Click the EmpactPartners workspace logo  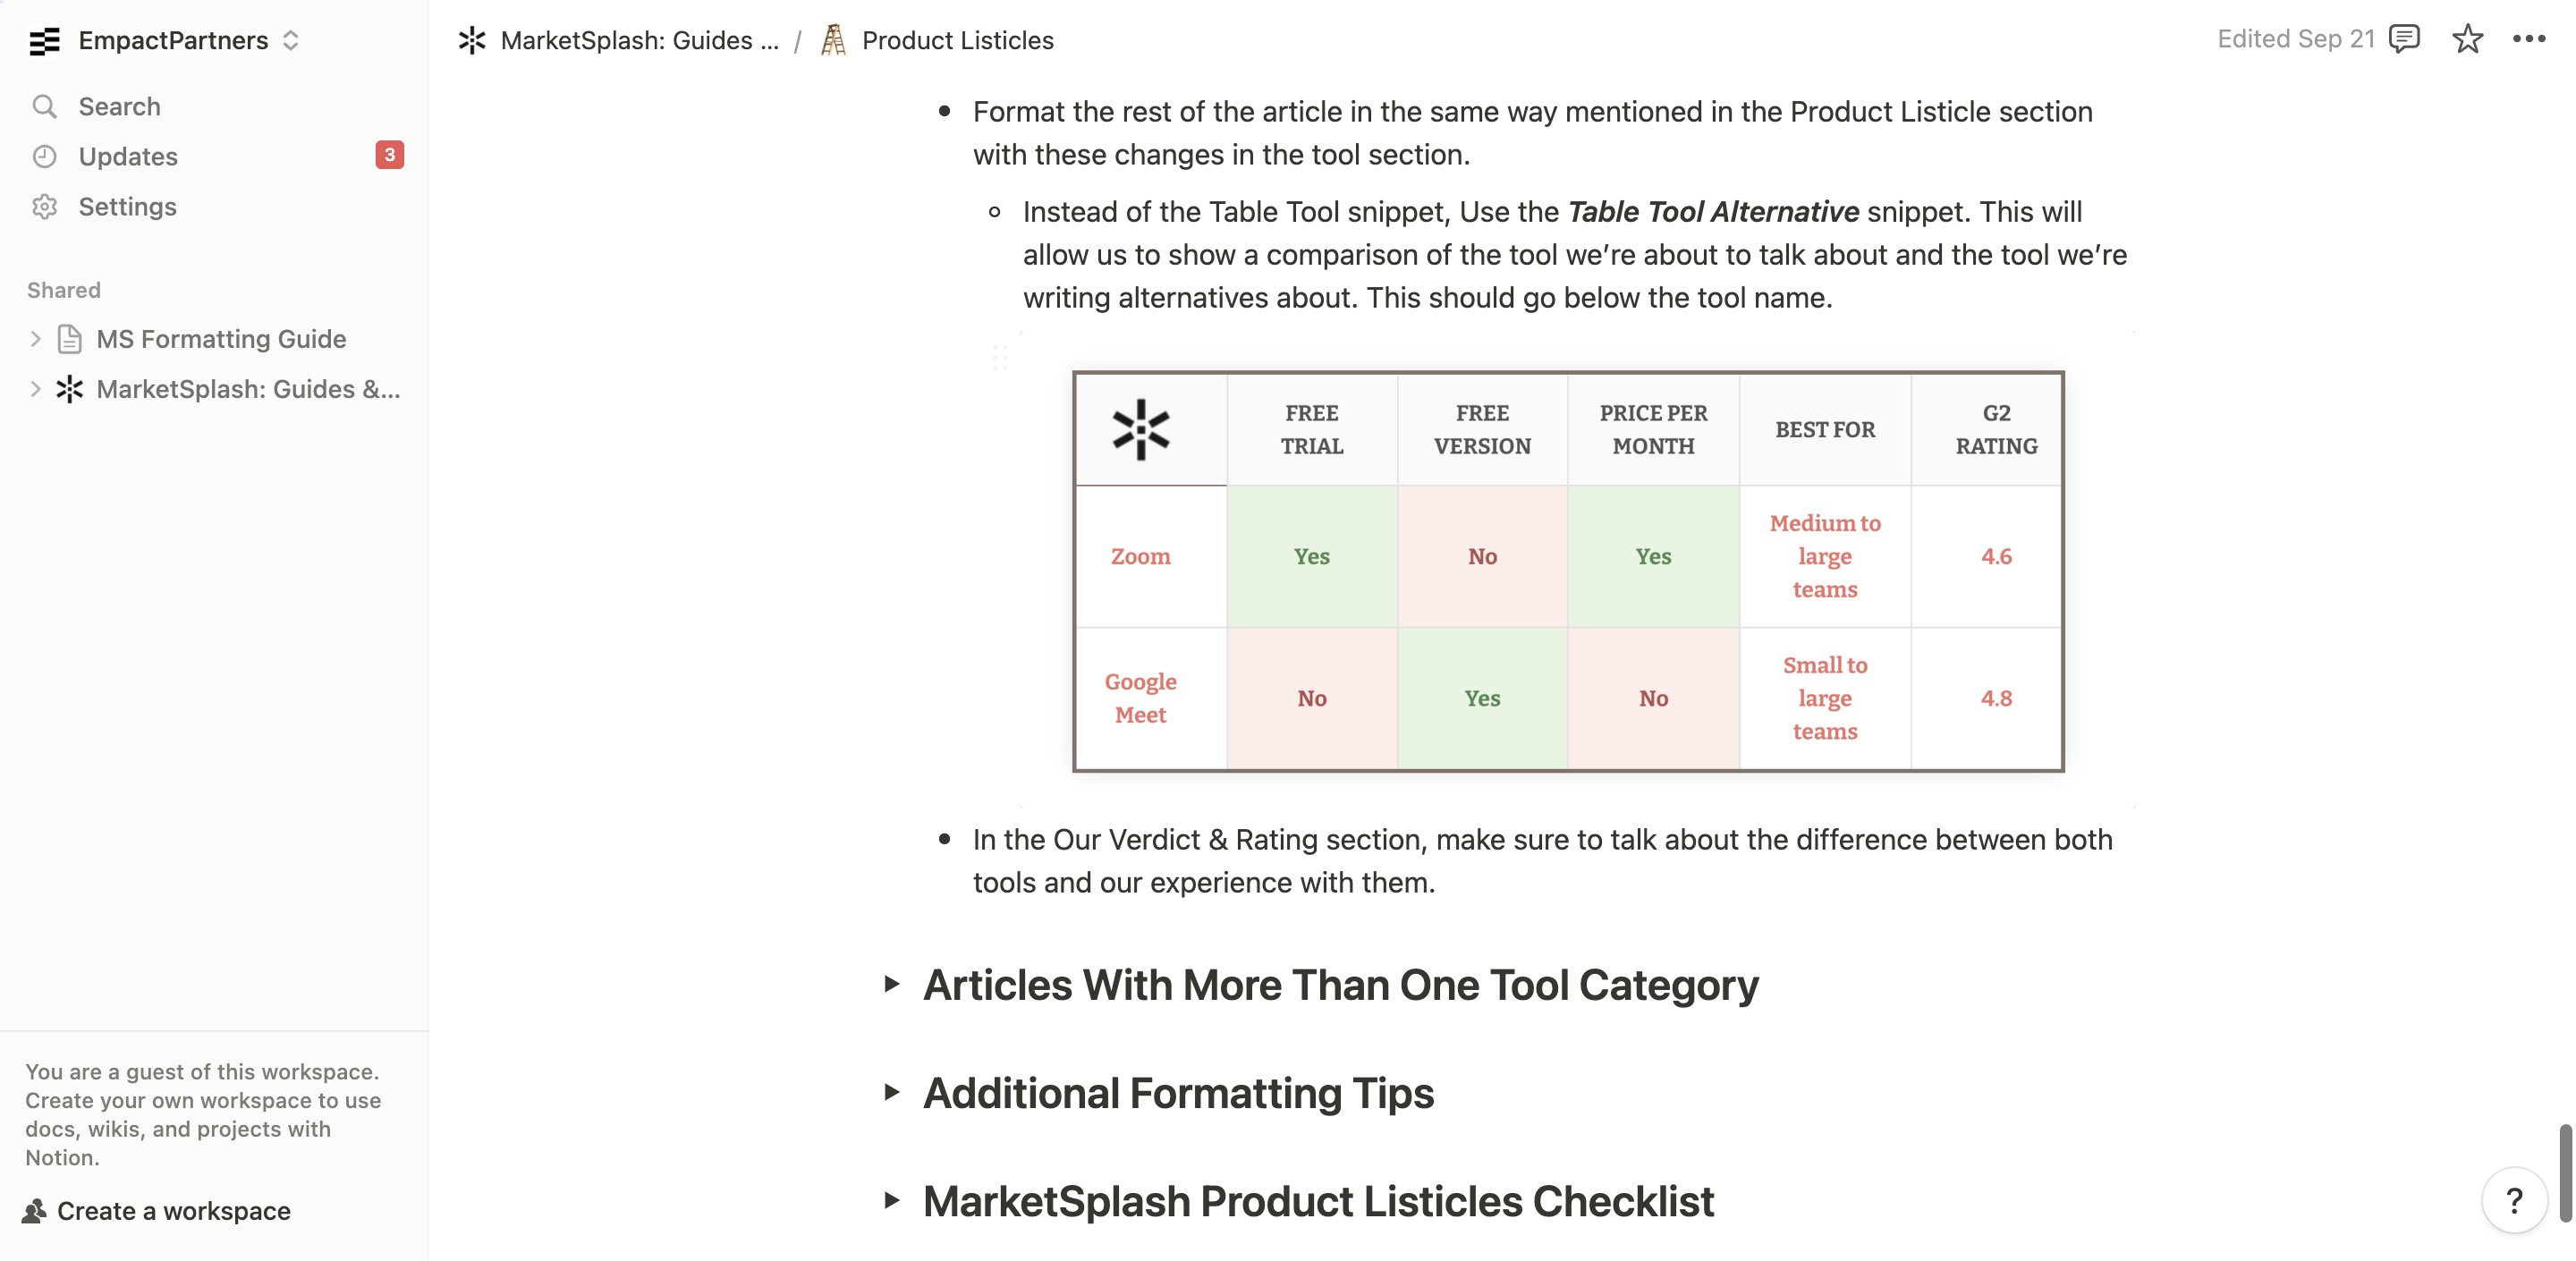tap(44, 40)
